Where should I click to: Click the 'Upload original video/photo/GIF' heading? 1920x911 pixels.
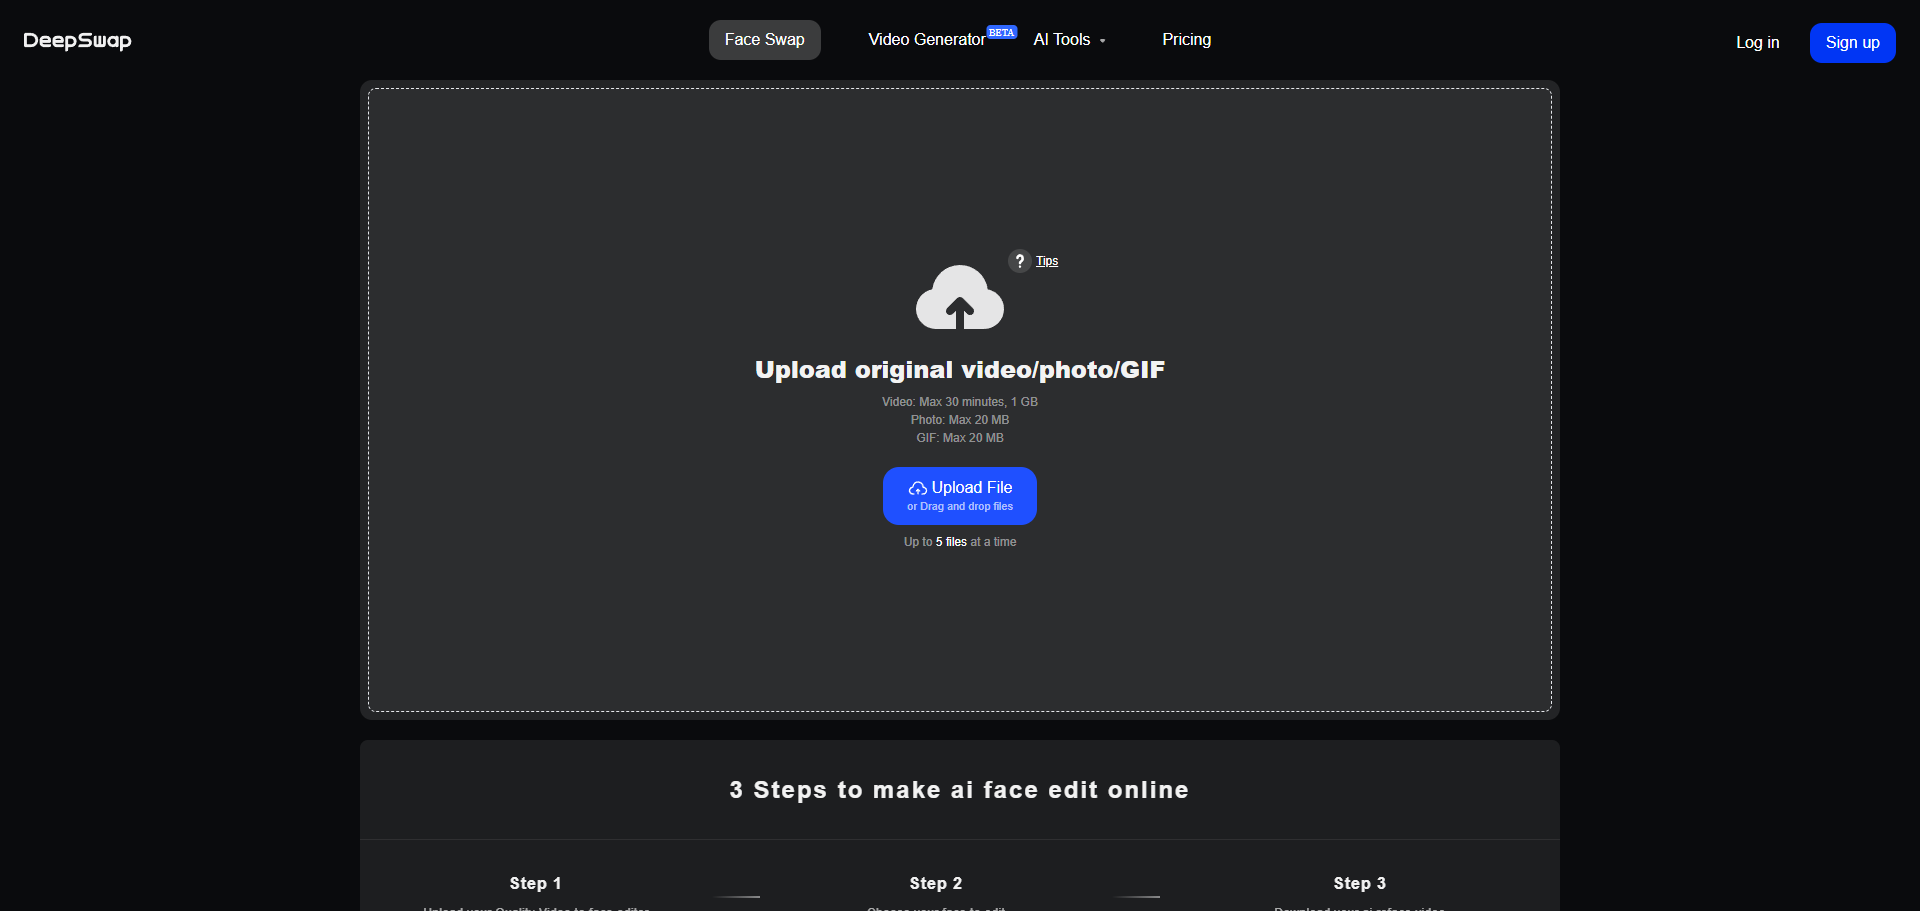pos(959,370)
